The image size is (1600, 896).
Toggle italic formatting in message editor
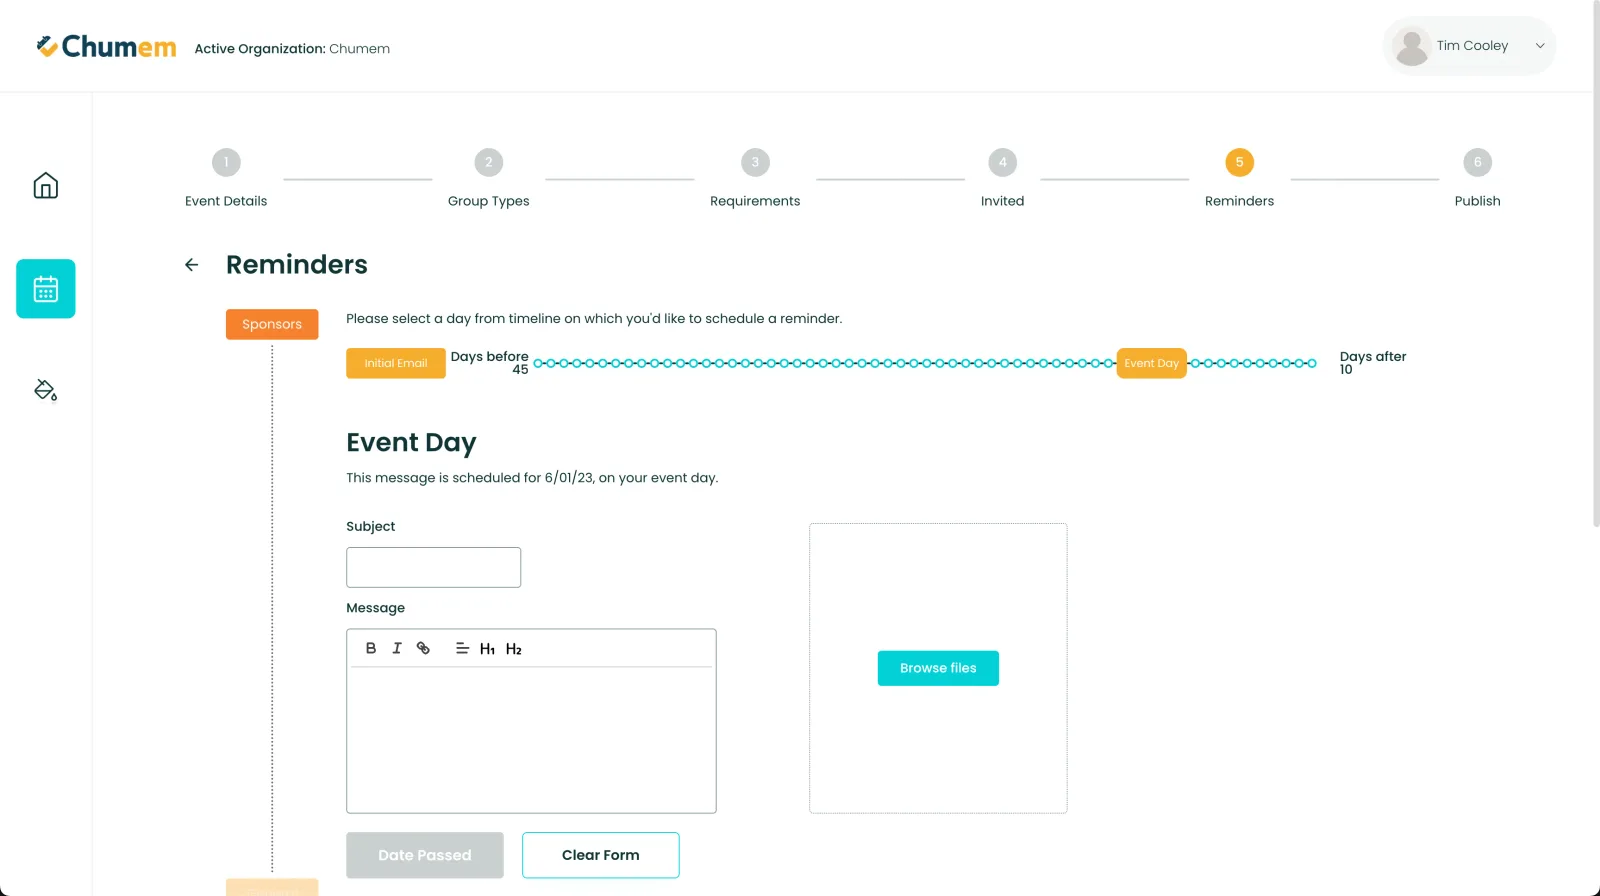[x=397, y=648]
